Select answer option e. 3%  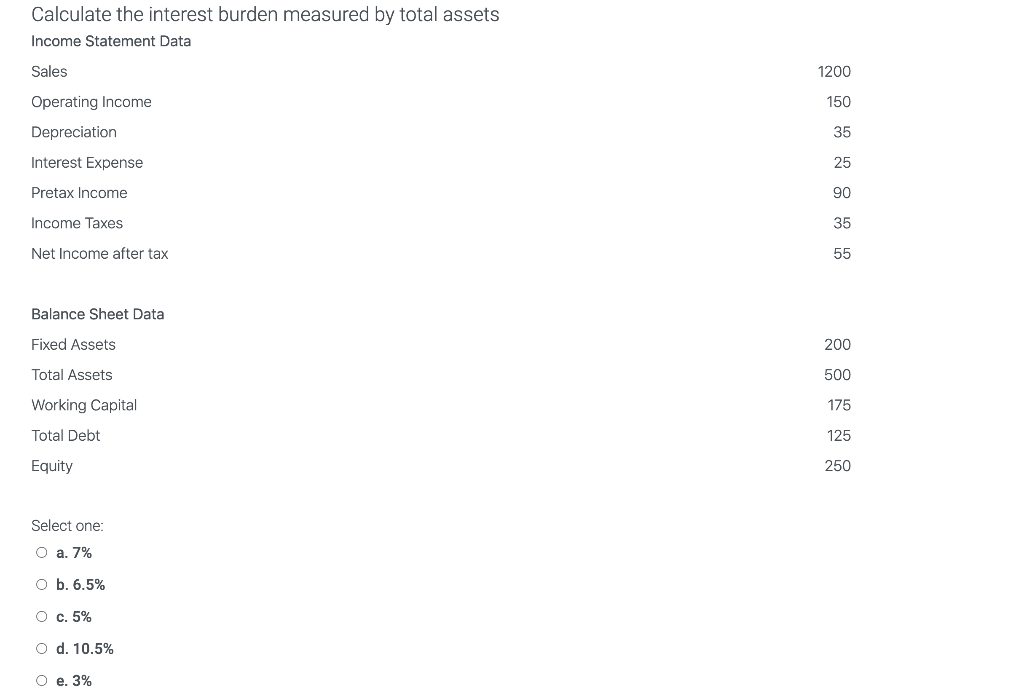pos(41,680)
